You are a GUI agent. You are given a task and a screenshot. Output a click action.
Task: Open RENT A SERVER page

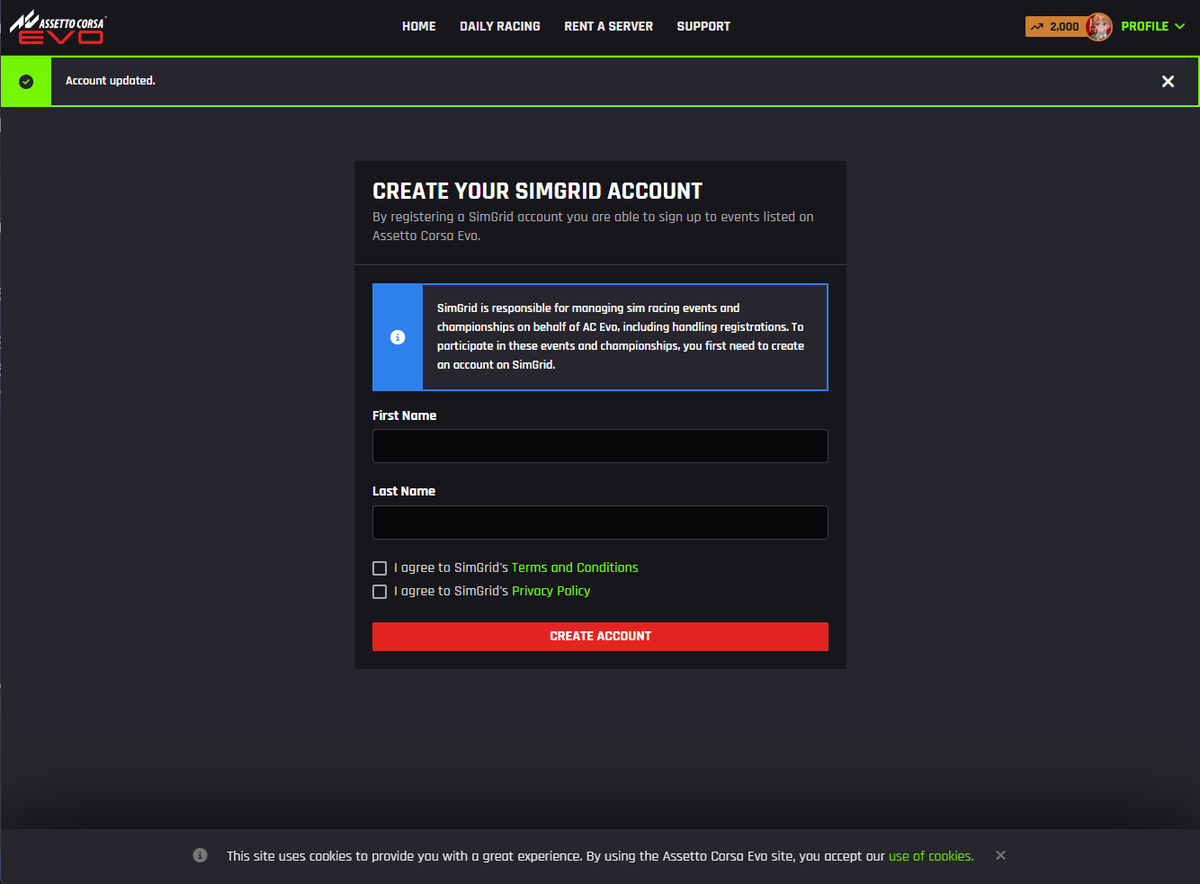coord(608,26)
